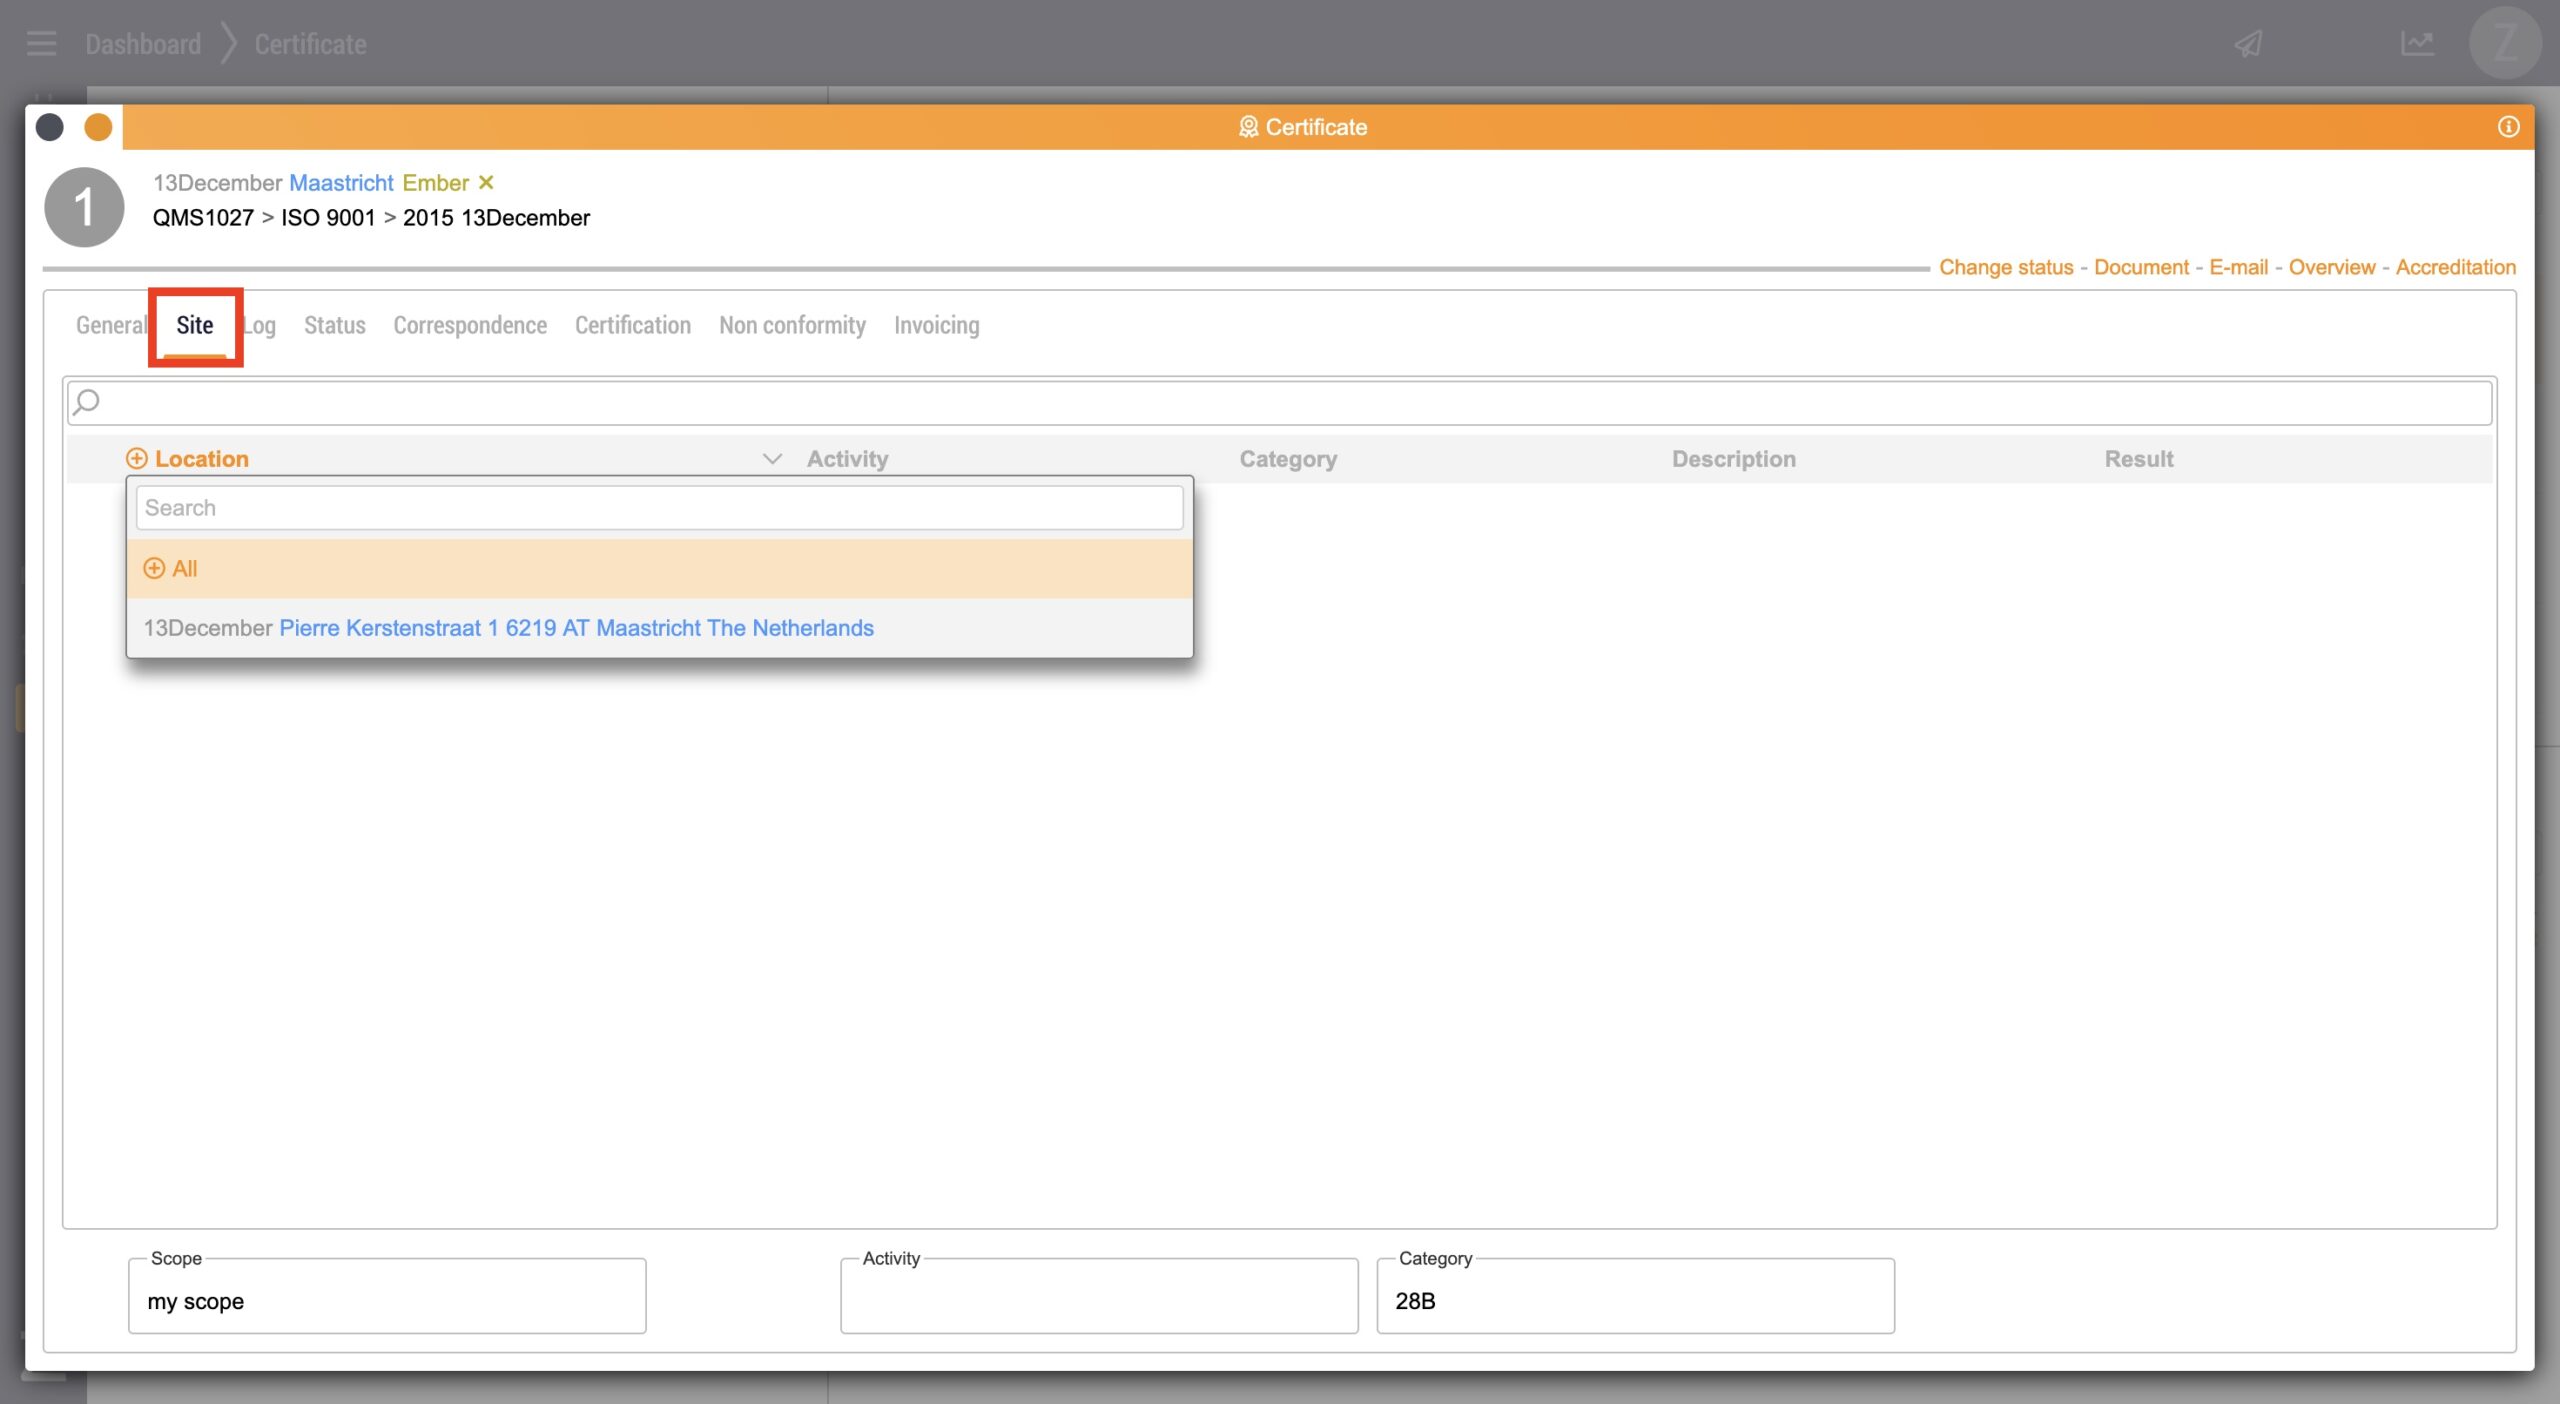
Task: Click the Category field showing 28B
Action: click(x=1635, y=1300)
